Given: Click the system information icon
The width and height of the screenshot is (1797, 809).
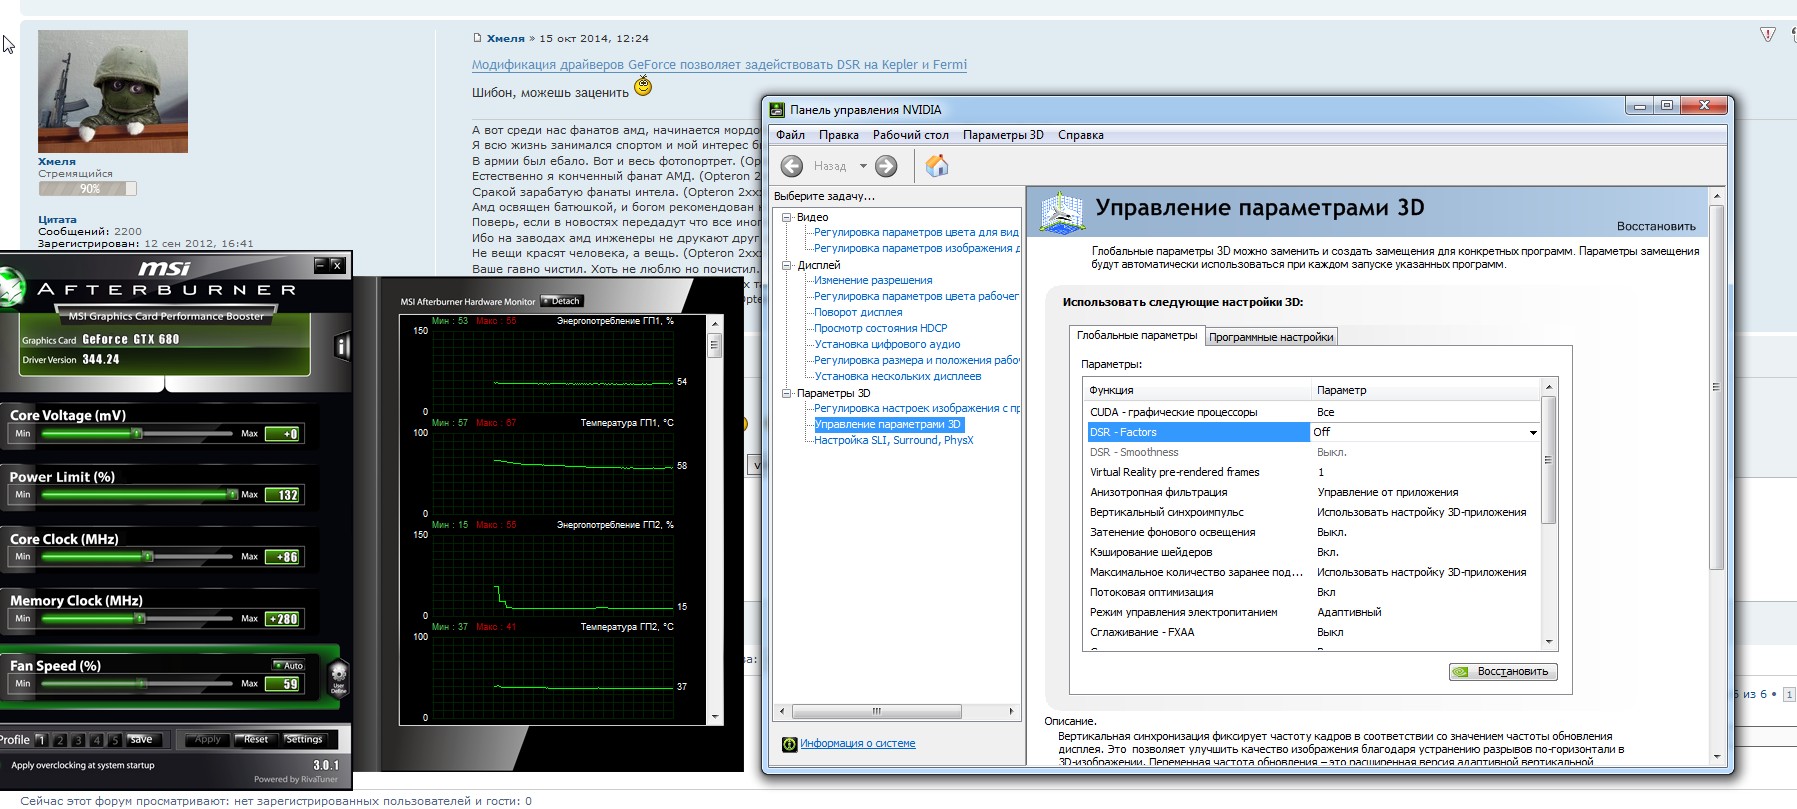Looking at the screenshot, I should [x=789, y=744].
